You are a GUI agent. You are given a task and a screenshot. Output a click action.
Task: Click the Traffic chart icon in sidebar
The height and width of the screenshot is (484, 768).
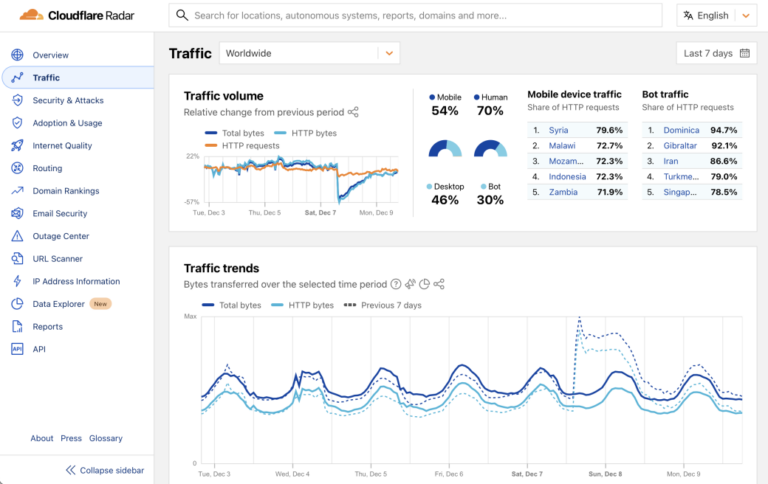pyautogui.click(x=17, y=77)
